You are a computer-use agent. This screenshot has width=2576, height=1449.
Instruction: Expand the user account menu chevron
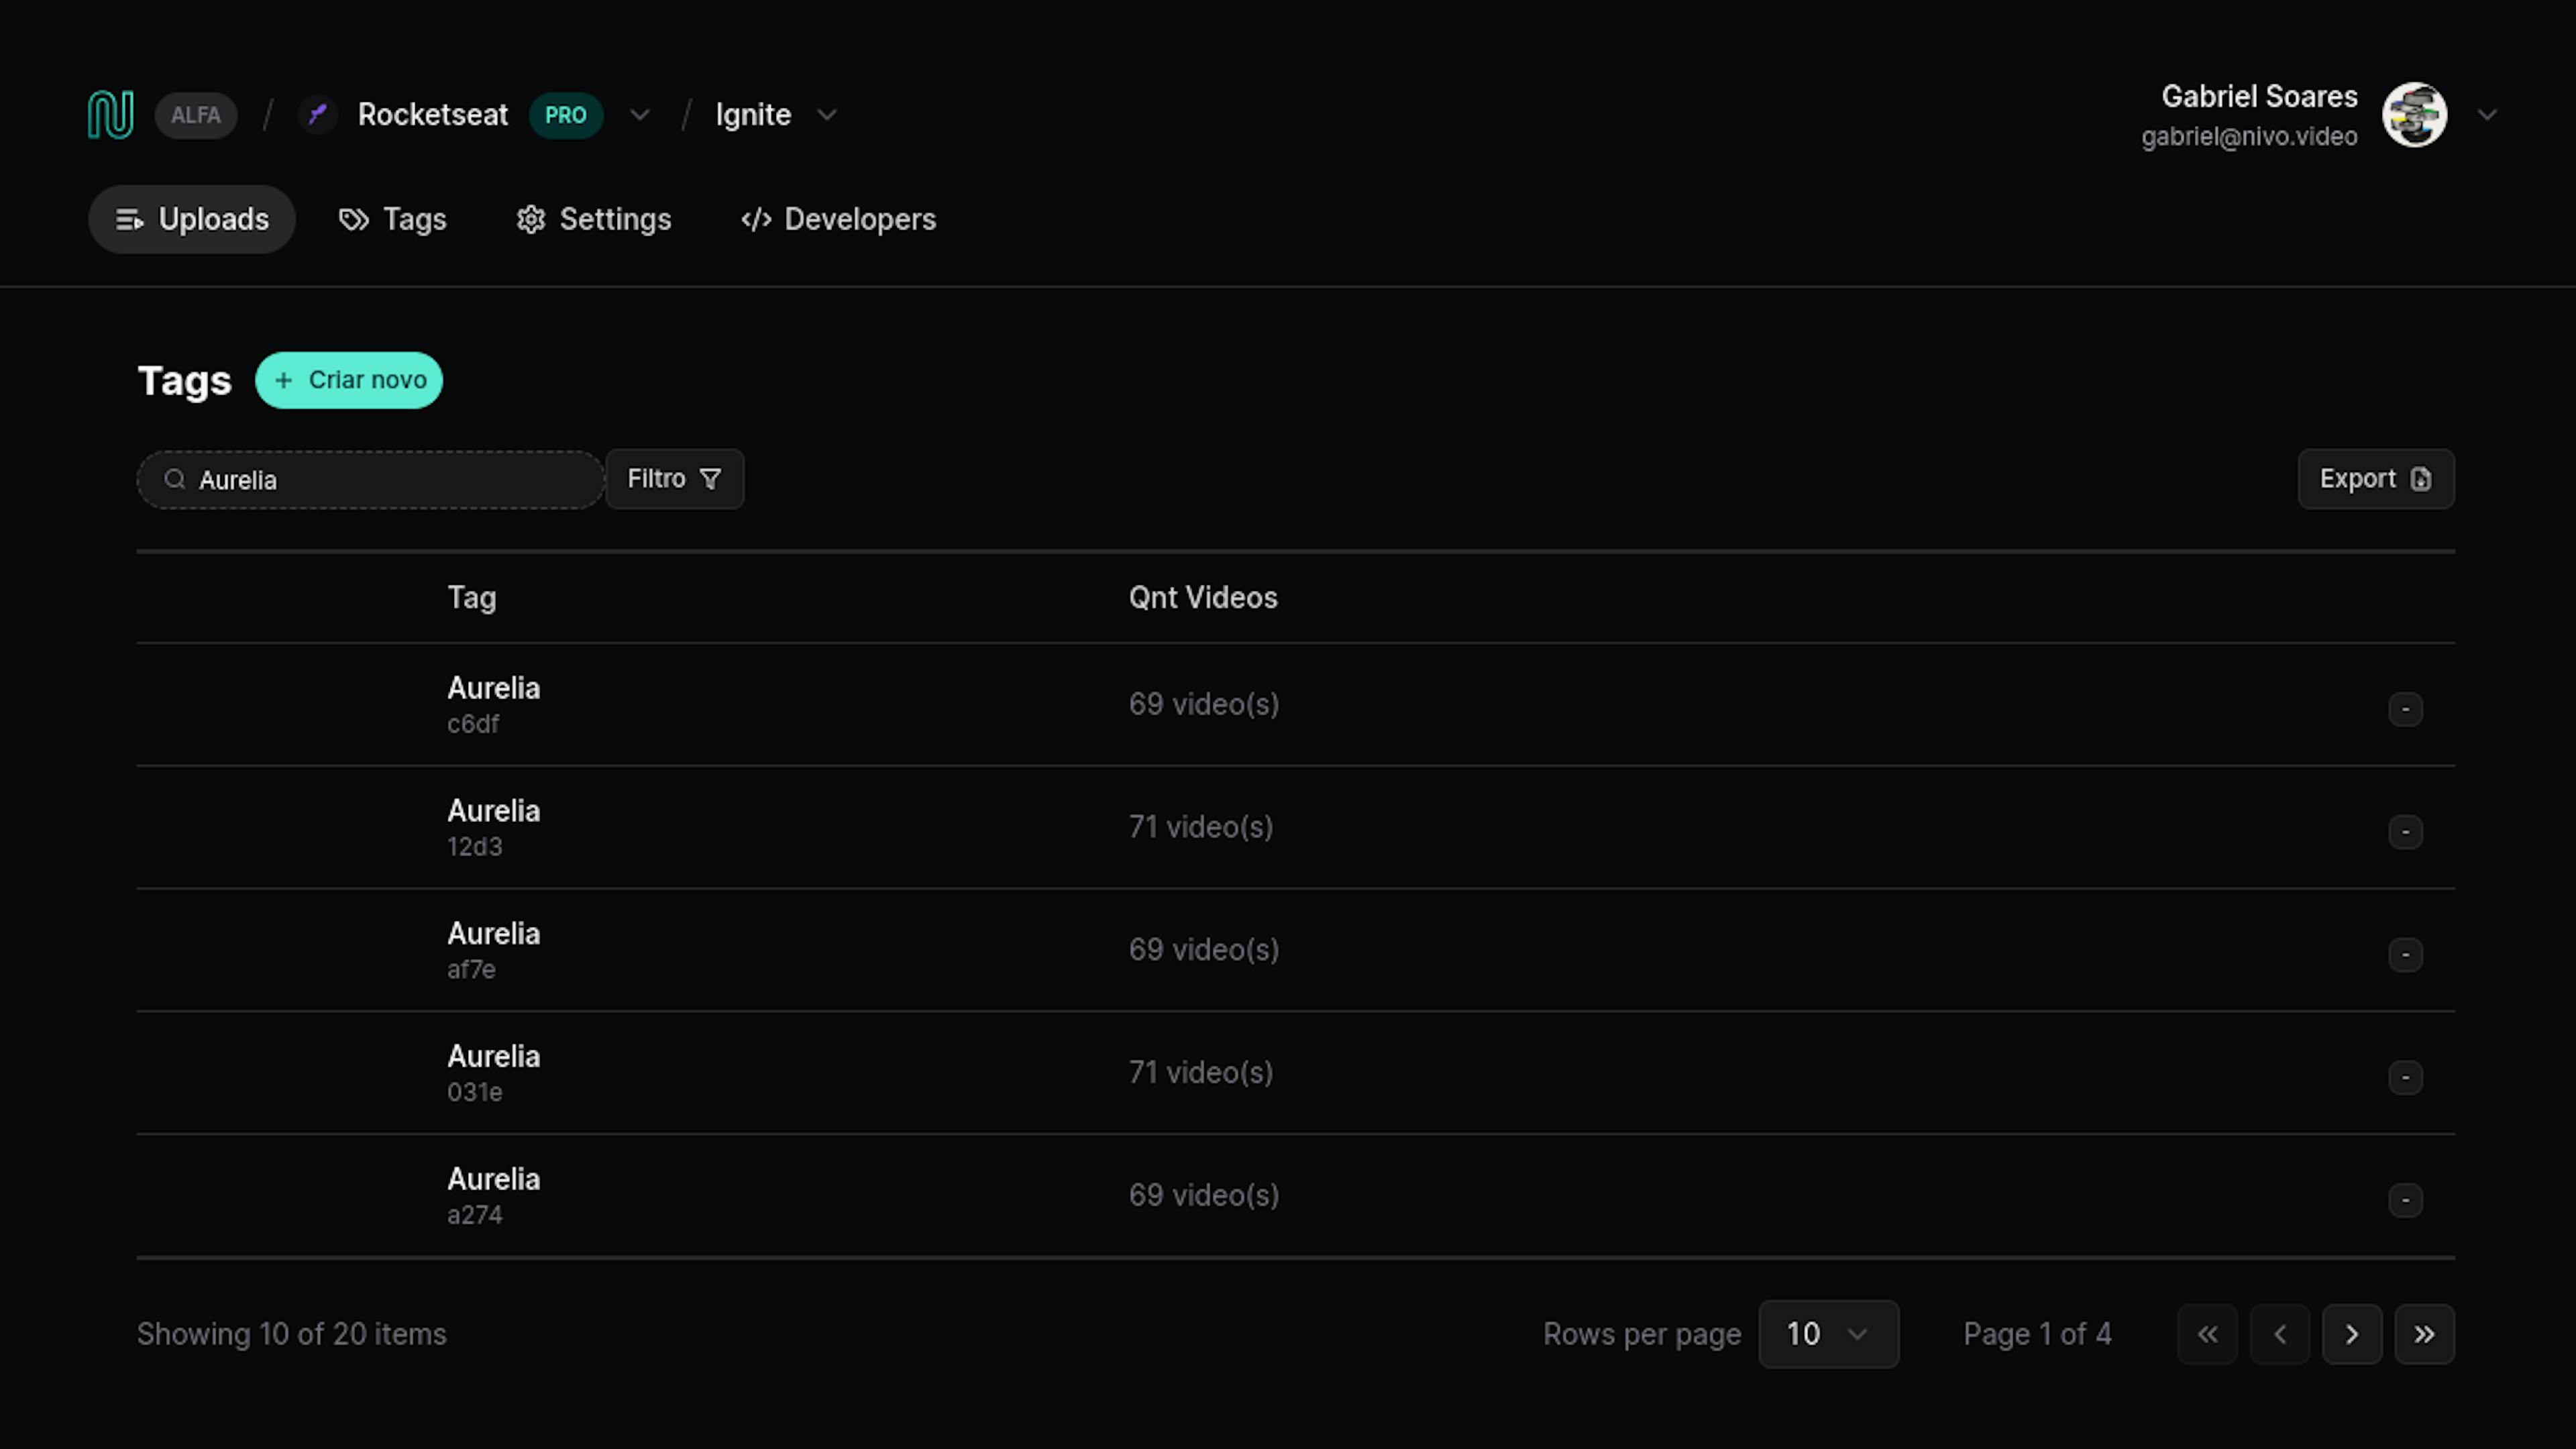click(2487, 115)
